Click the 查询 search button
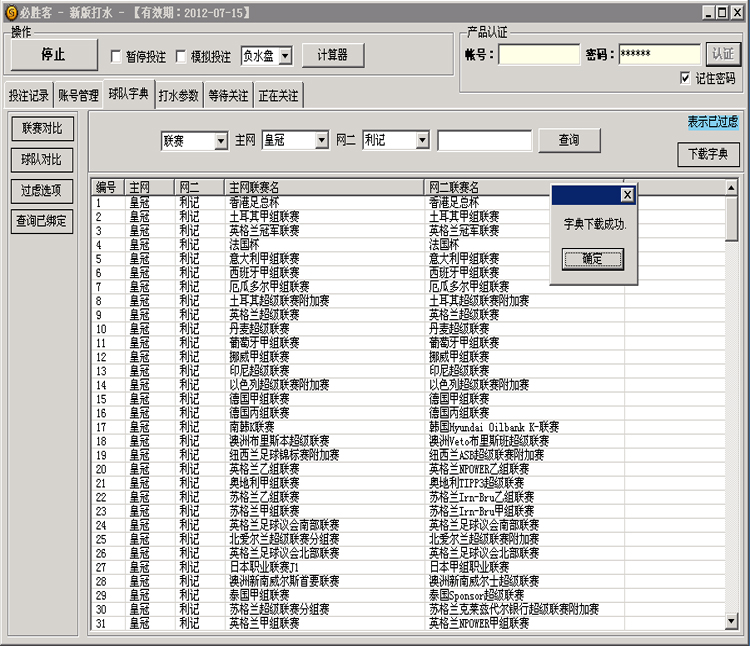Viewport: 750px width, 646px height. point(571,141)
